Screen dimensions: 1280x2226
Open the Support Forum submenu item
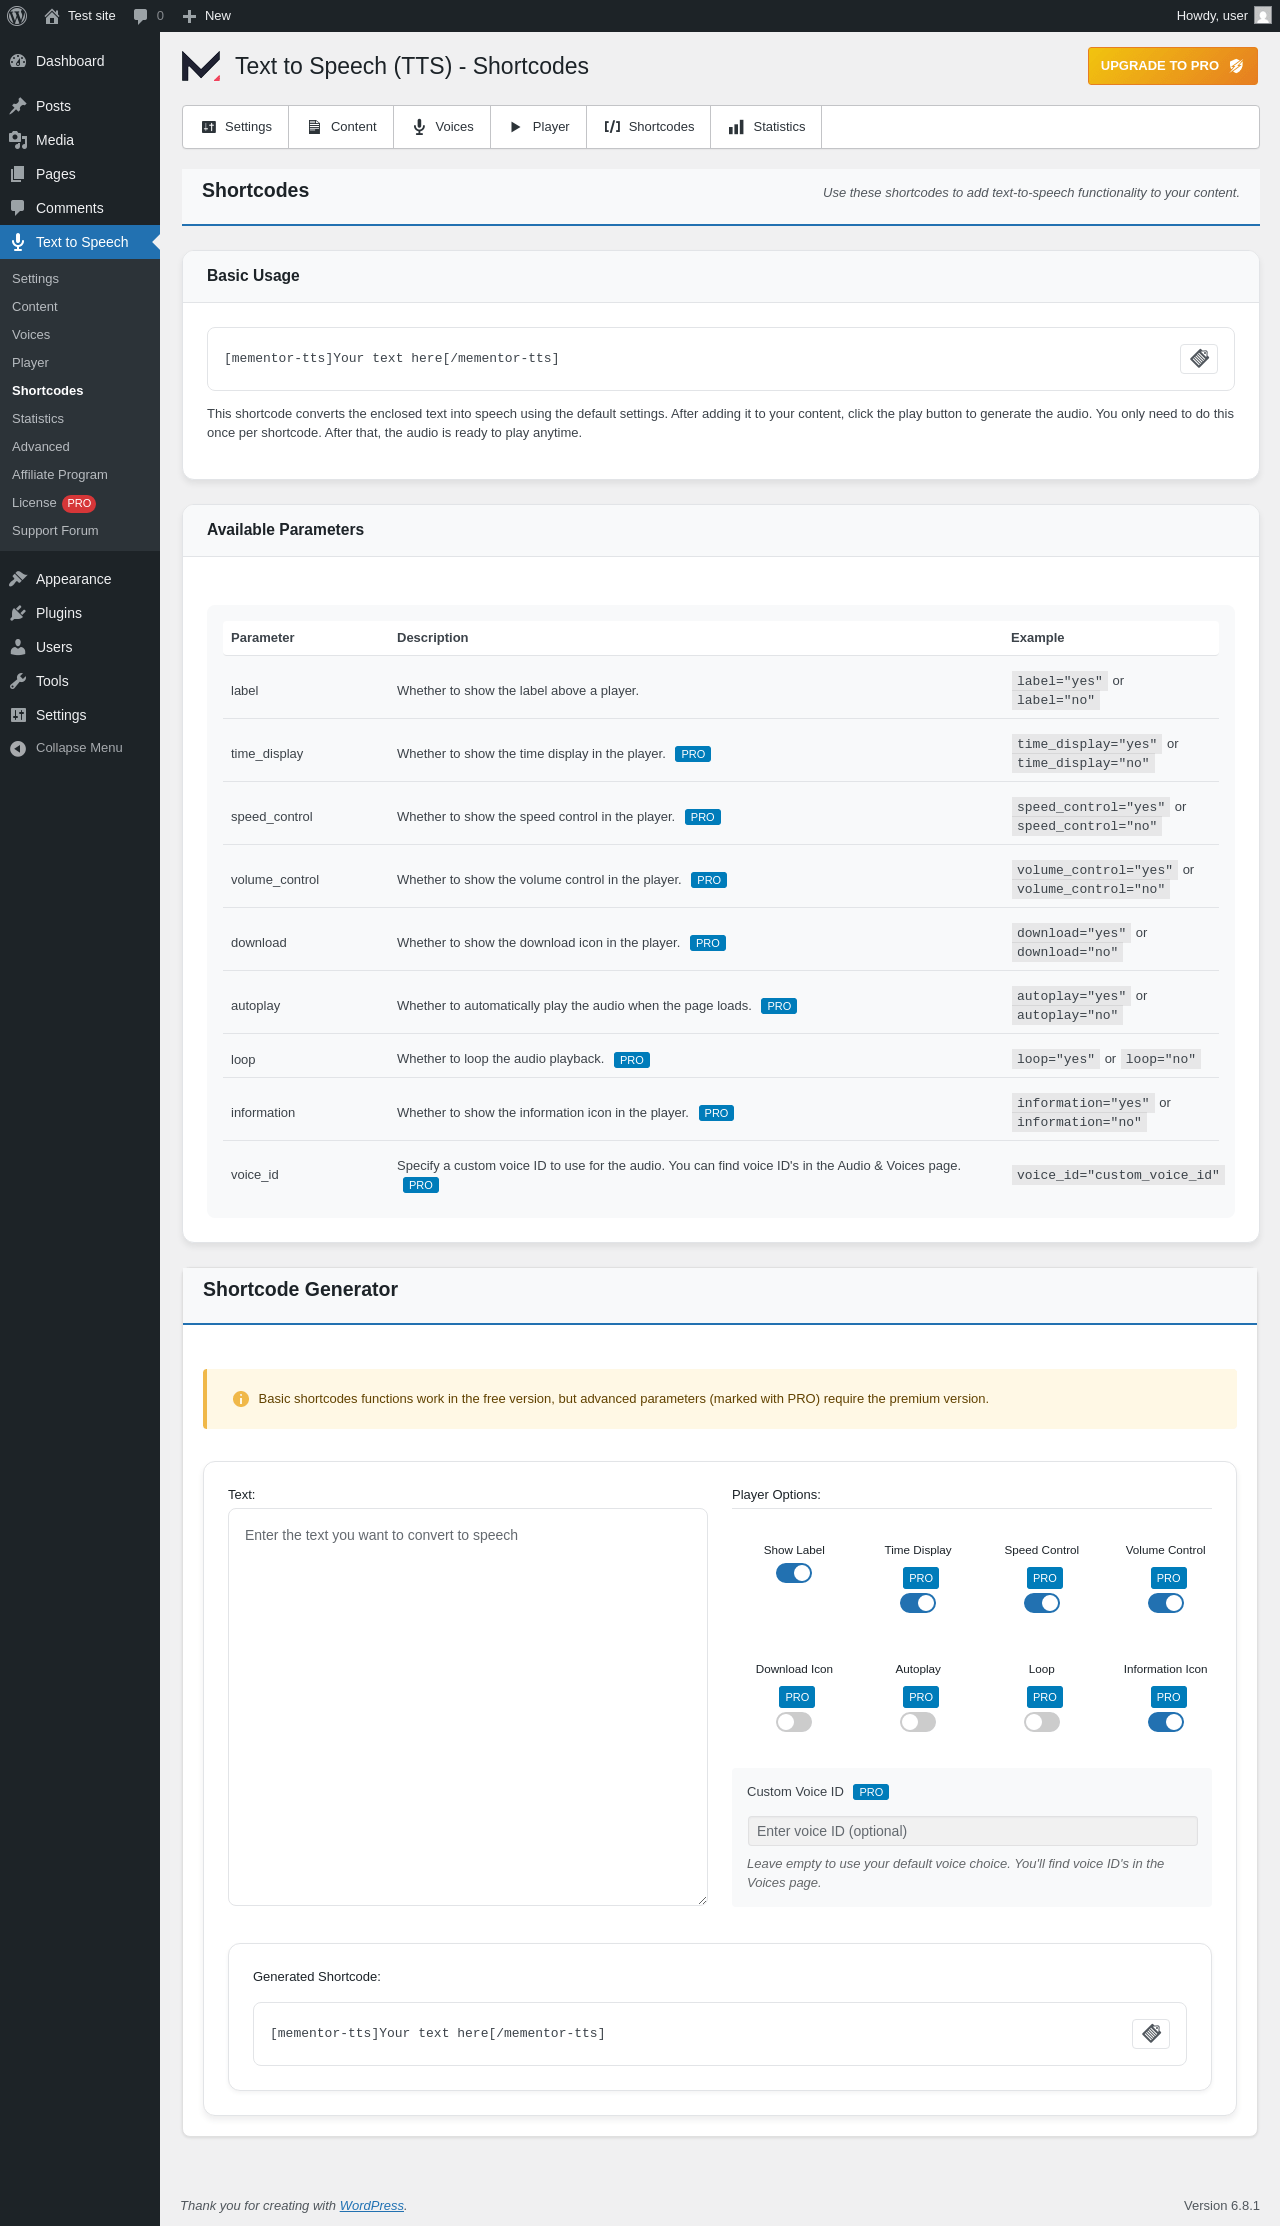click(x=80, y=531)
